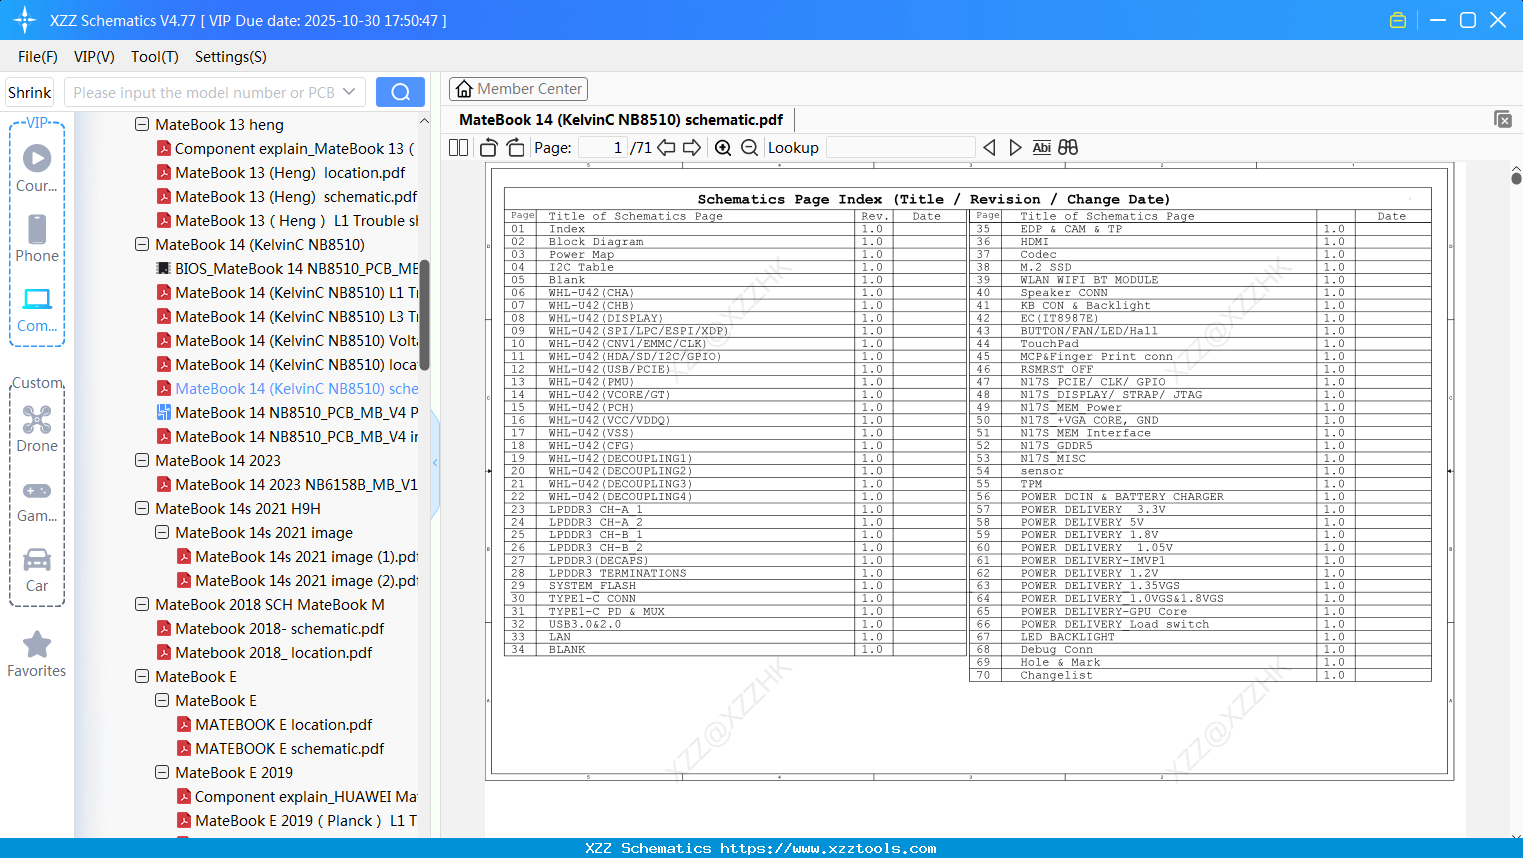Collapse the MateBook 14 (KelvinC NB8510) folder

(x=143, y=245)
